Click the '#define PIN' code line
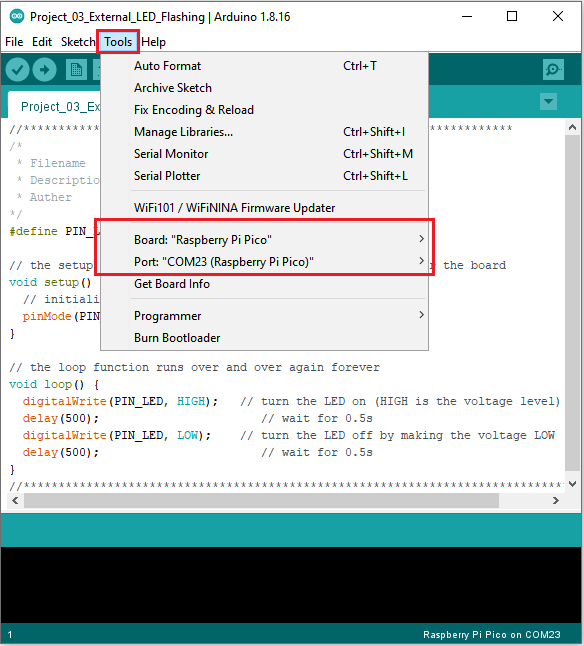Screen dimensions: 584x646 (x=54, y=231)
